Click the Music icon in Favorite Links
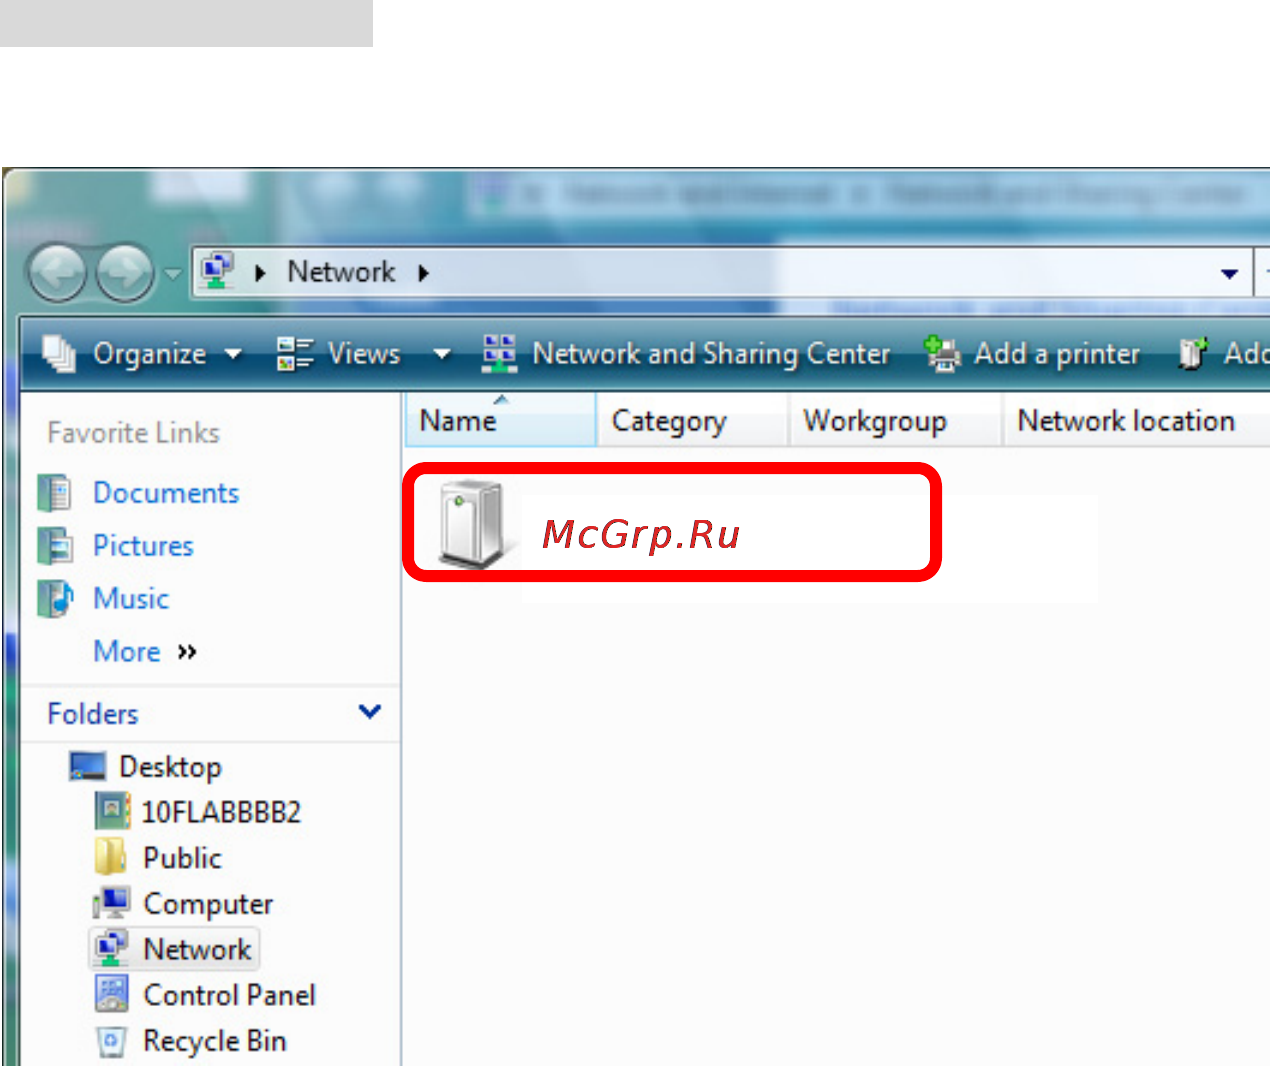The image size is (1270, 1066). click(55, 598)
